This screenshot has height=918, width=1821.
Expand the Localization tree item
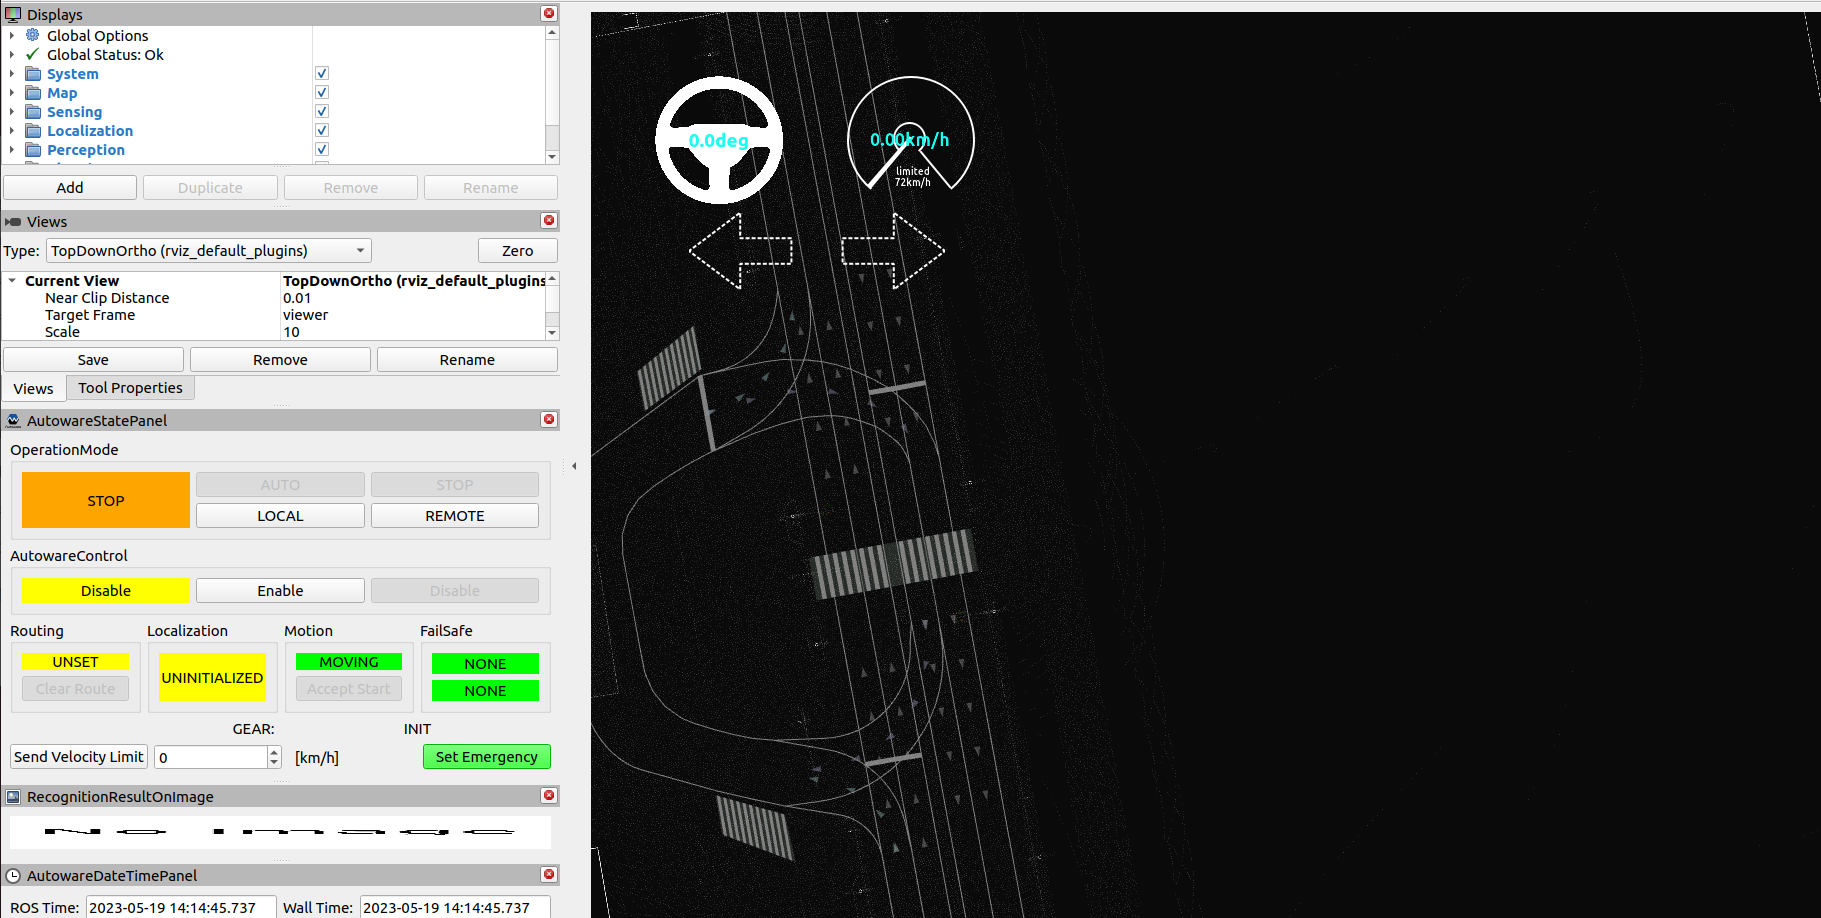pyautogui.click(x=12, y=131)
